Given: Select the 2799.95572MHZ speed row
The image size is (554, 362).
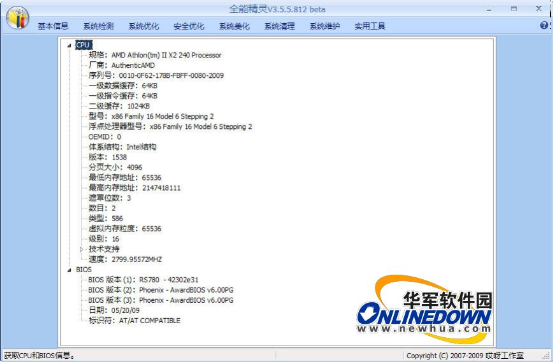Looking at the screenshot, I should (x=125, y=260).
